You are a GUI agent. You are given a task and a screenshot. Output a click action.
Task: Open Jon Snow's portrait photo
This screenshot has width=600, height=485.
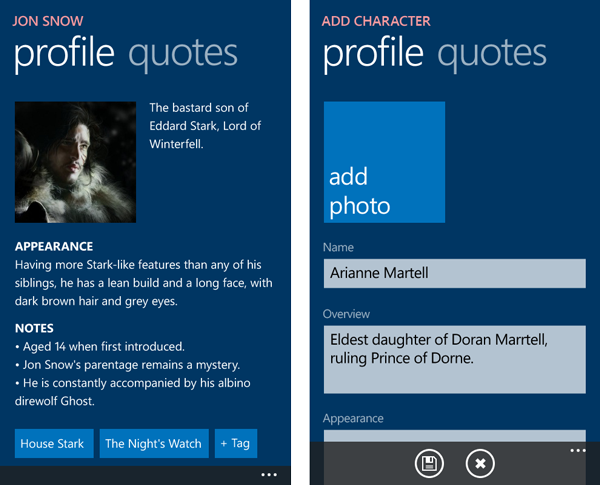(x=75, y=162)
